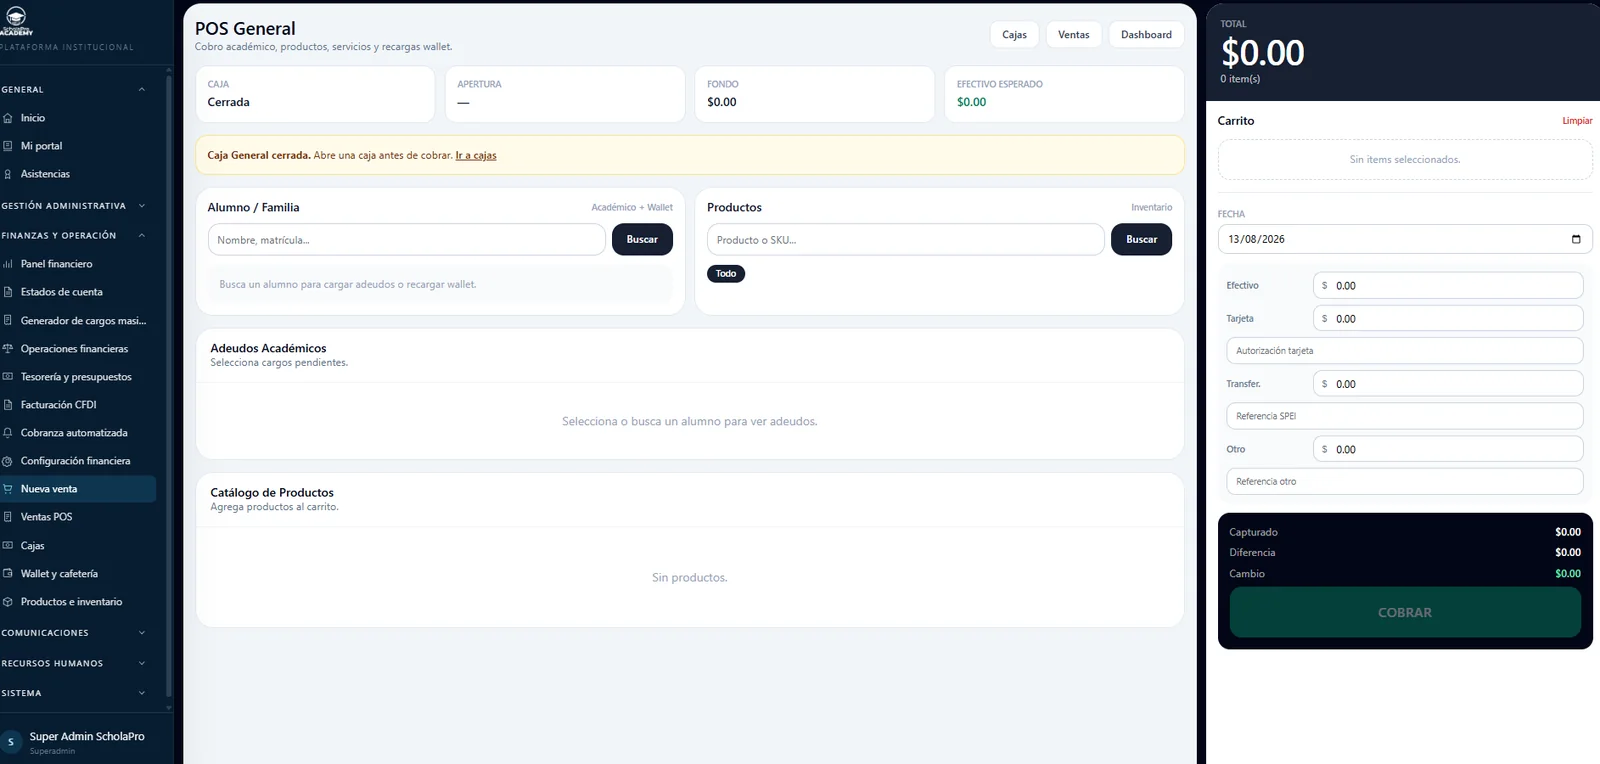Focus the Referencia SPEI input
Screen dimensions: 1600x764
coord(1405,416)
